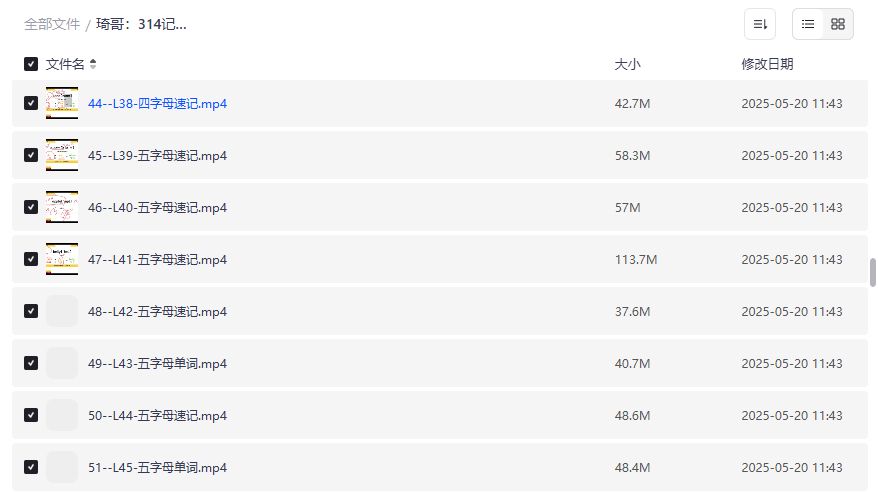878x495 pixels.
Task: Click the 49--L43-五字母单词.mp4 placeholder icon
Action: point(62,363)
